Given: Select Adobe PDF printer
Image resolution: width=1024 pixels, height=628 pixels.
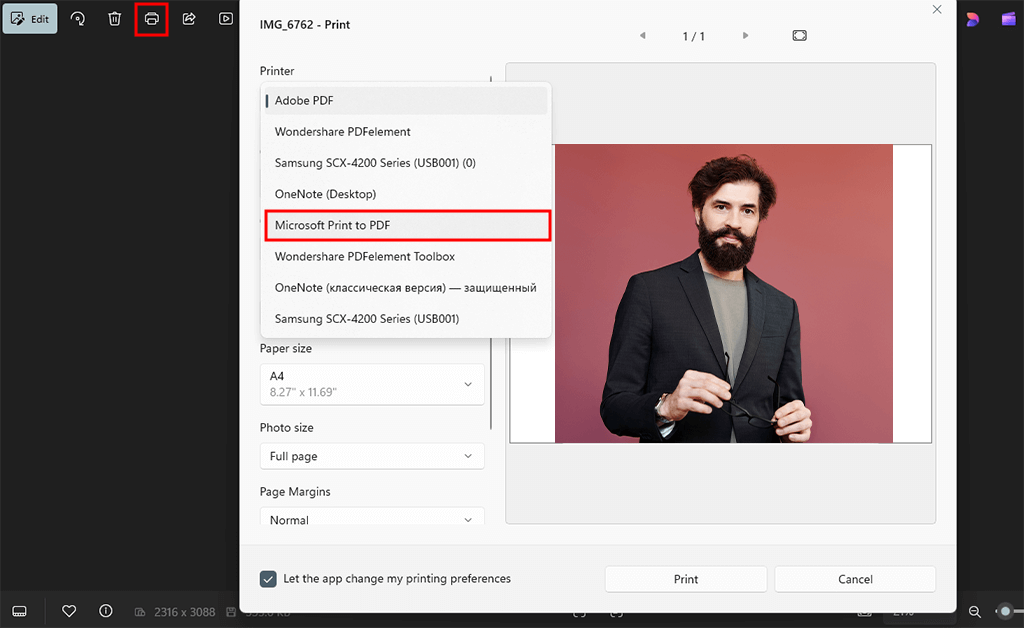Looking at the screenshot, I should pos(406,101).
